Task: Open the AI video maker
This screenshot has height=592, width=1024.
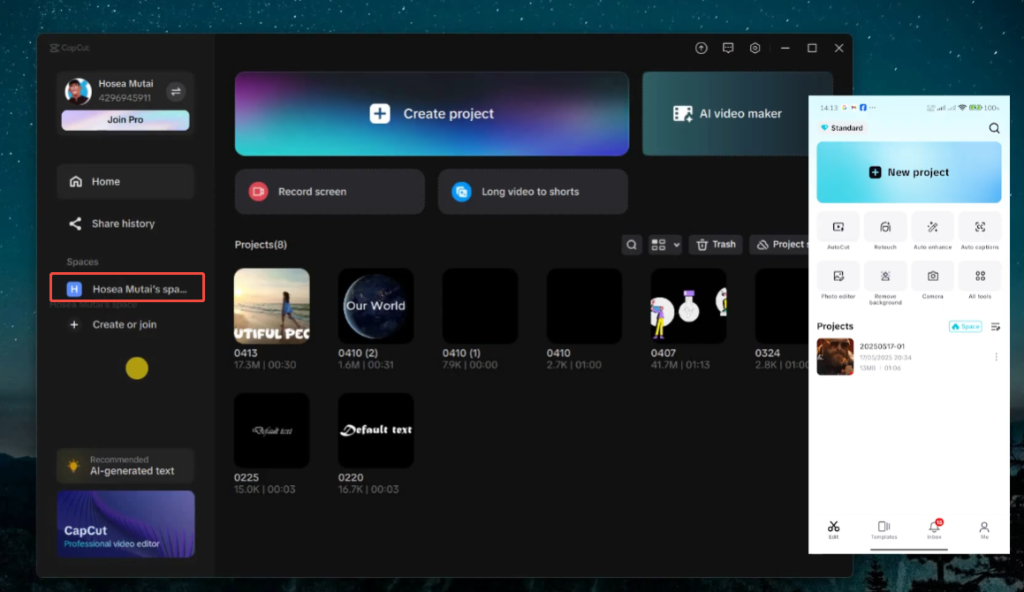Action: [x=726, y=114]
